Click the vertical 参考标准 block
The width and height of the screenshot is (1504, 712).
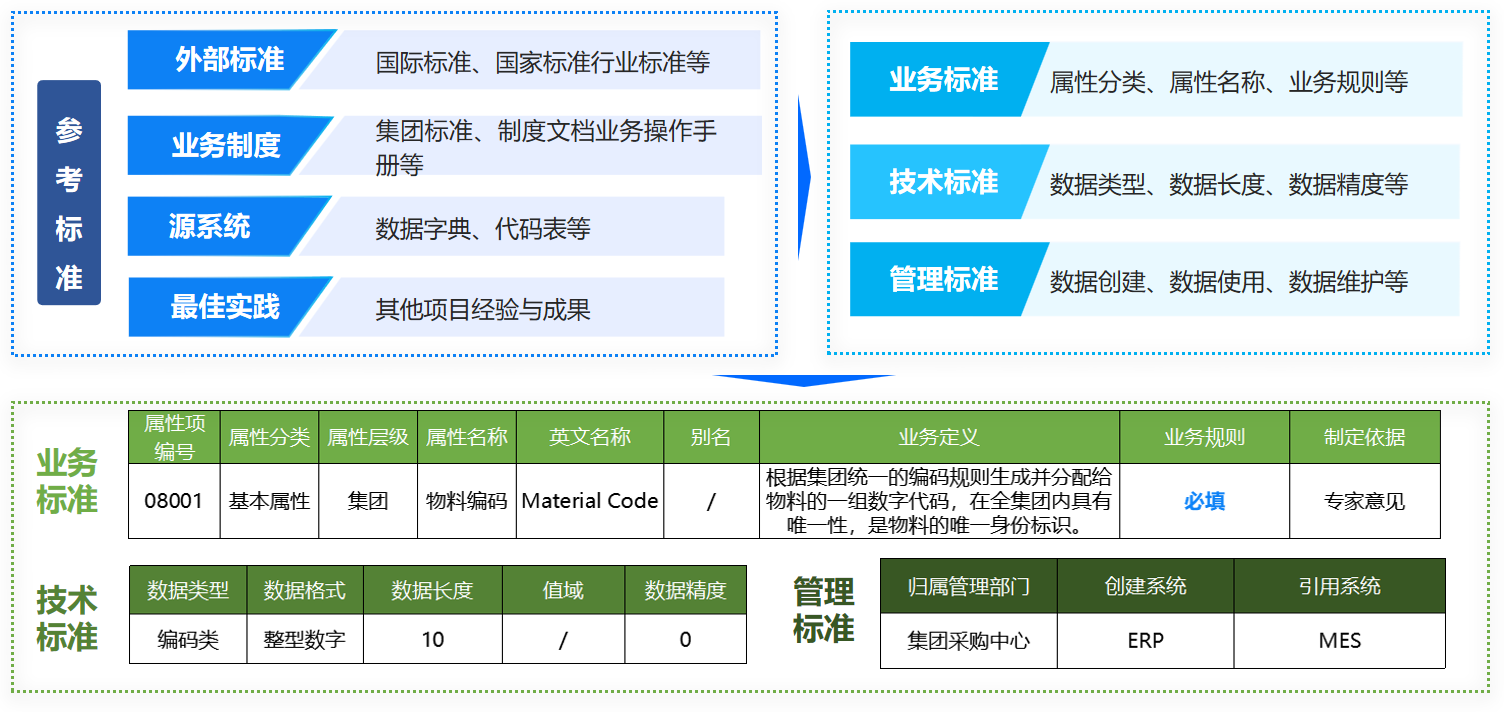[69, 192]
